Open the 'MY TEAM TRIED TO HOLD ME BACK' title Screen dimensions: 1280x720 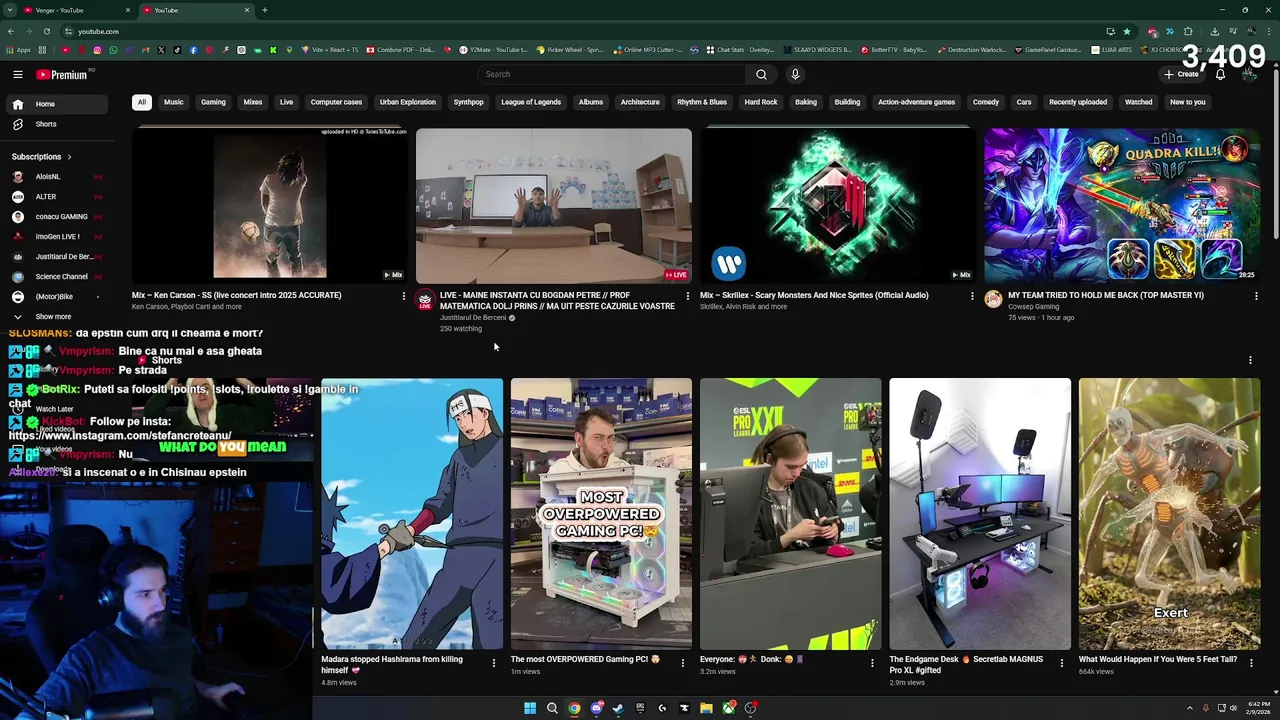1105,295
